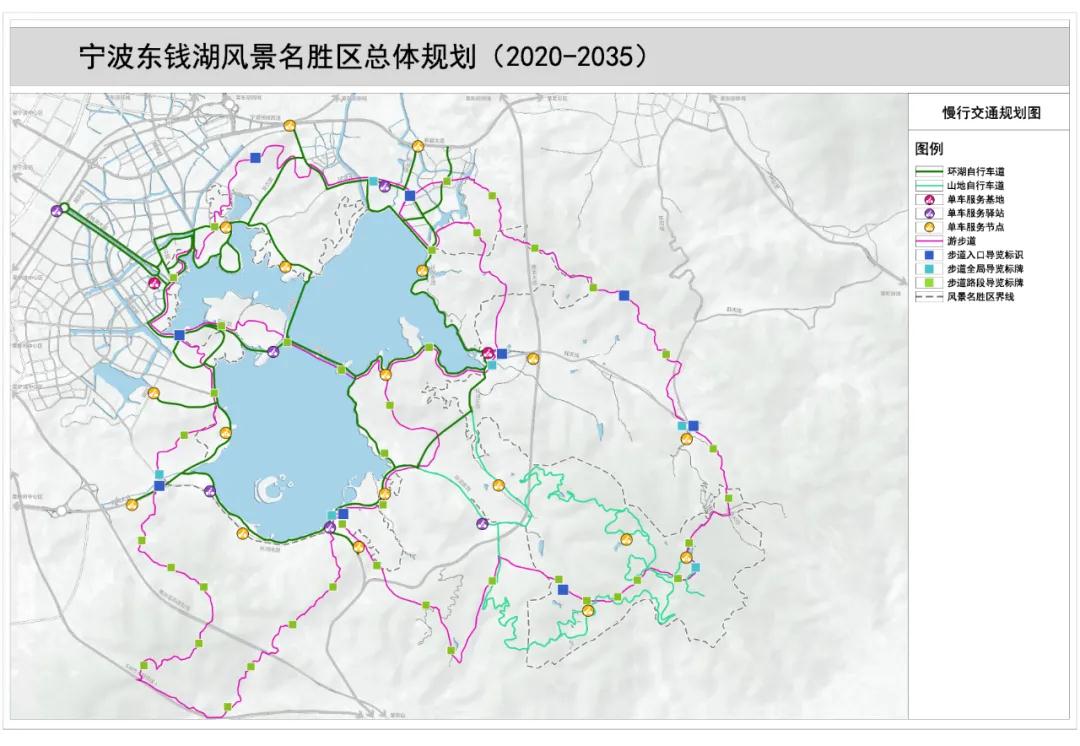Click the purple station icon at the lake's southern tip
Screen dimensions: 1080x746
(330, 527)
